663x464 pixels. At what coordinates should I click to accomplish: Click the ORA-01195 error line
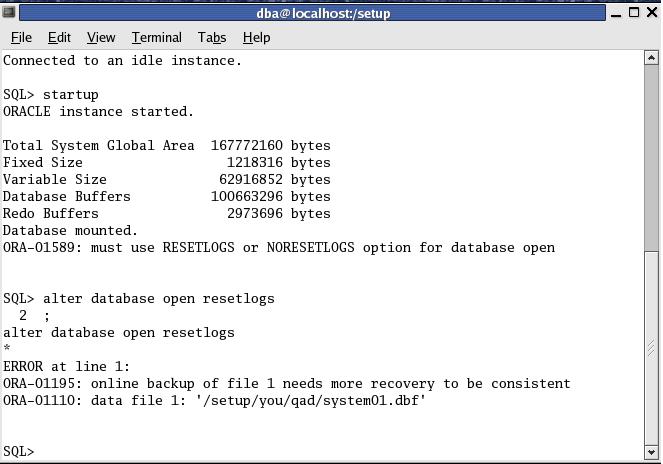pos(286,383)
